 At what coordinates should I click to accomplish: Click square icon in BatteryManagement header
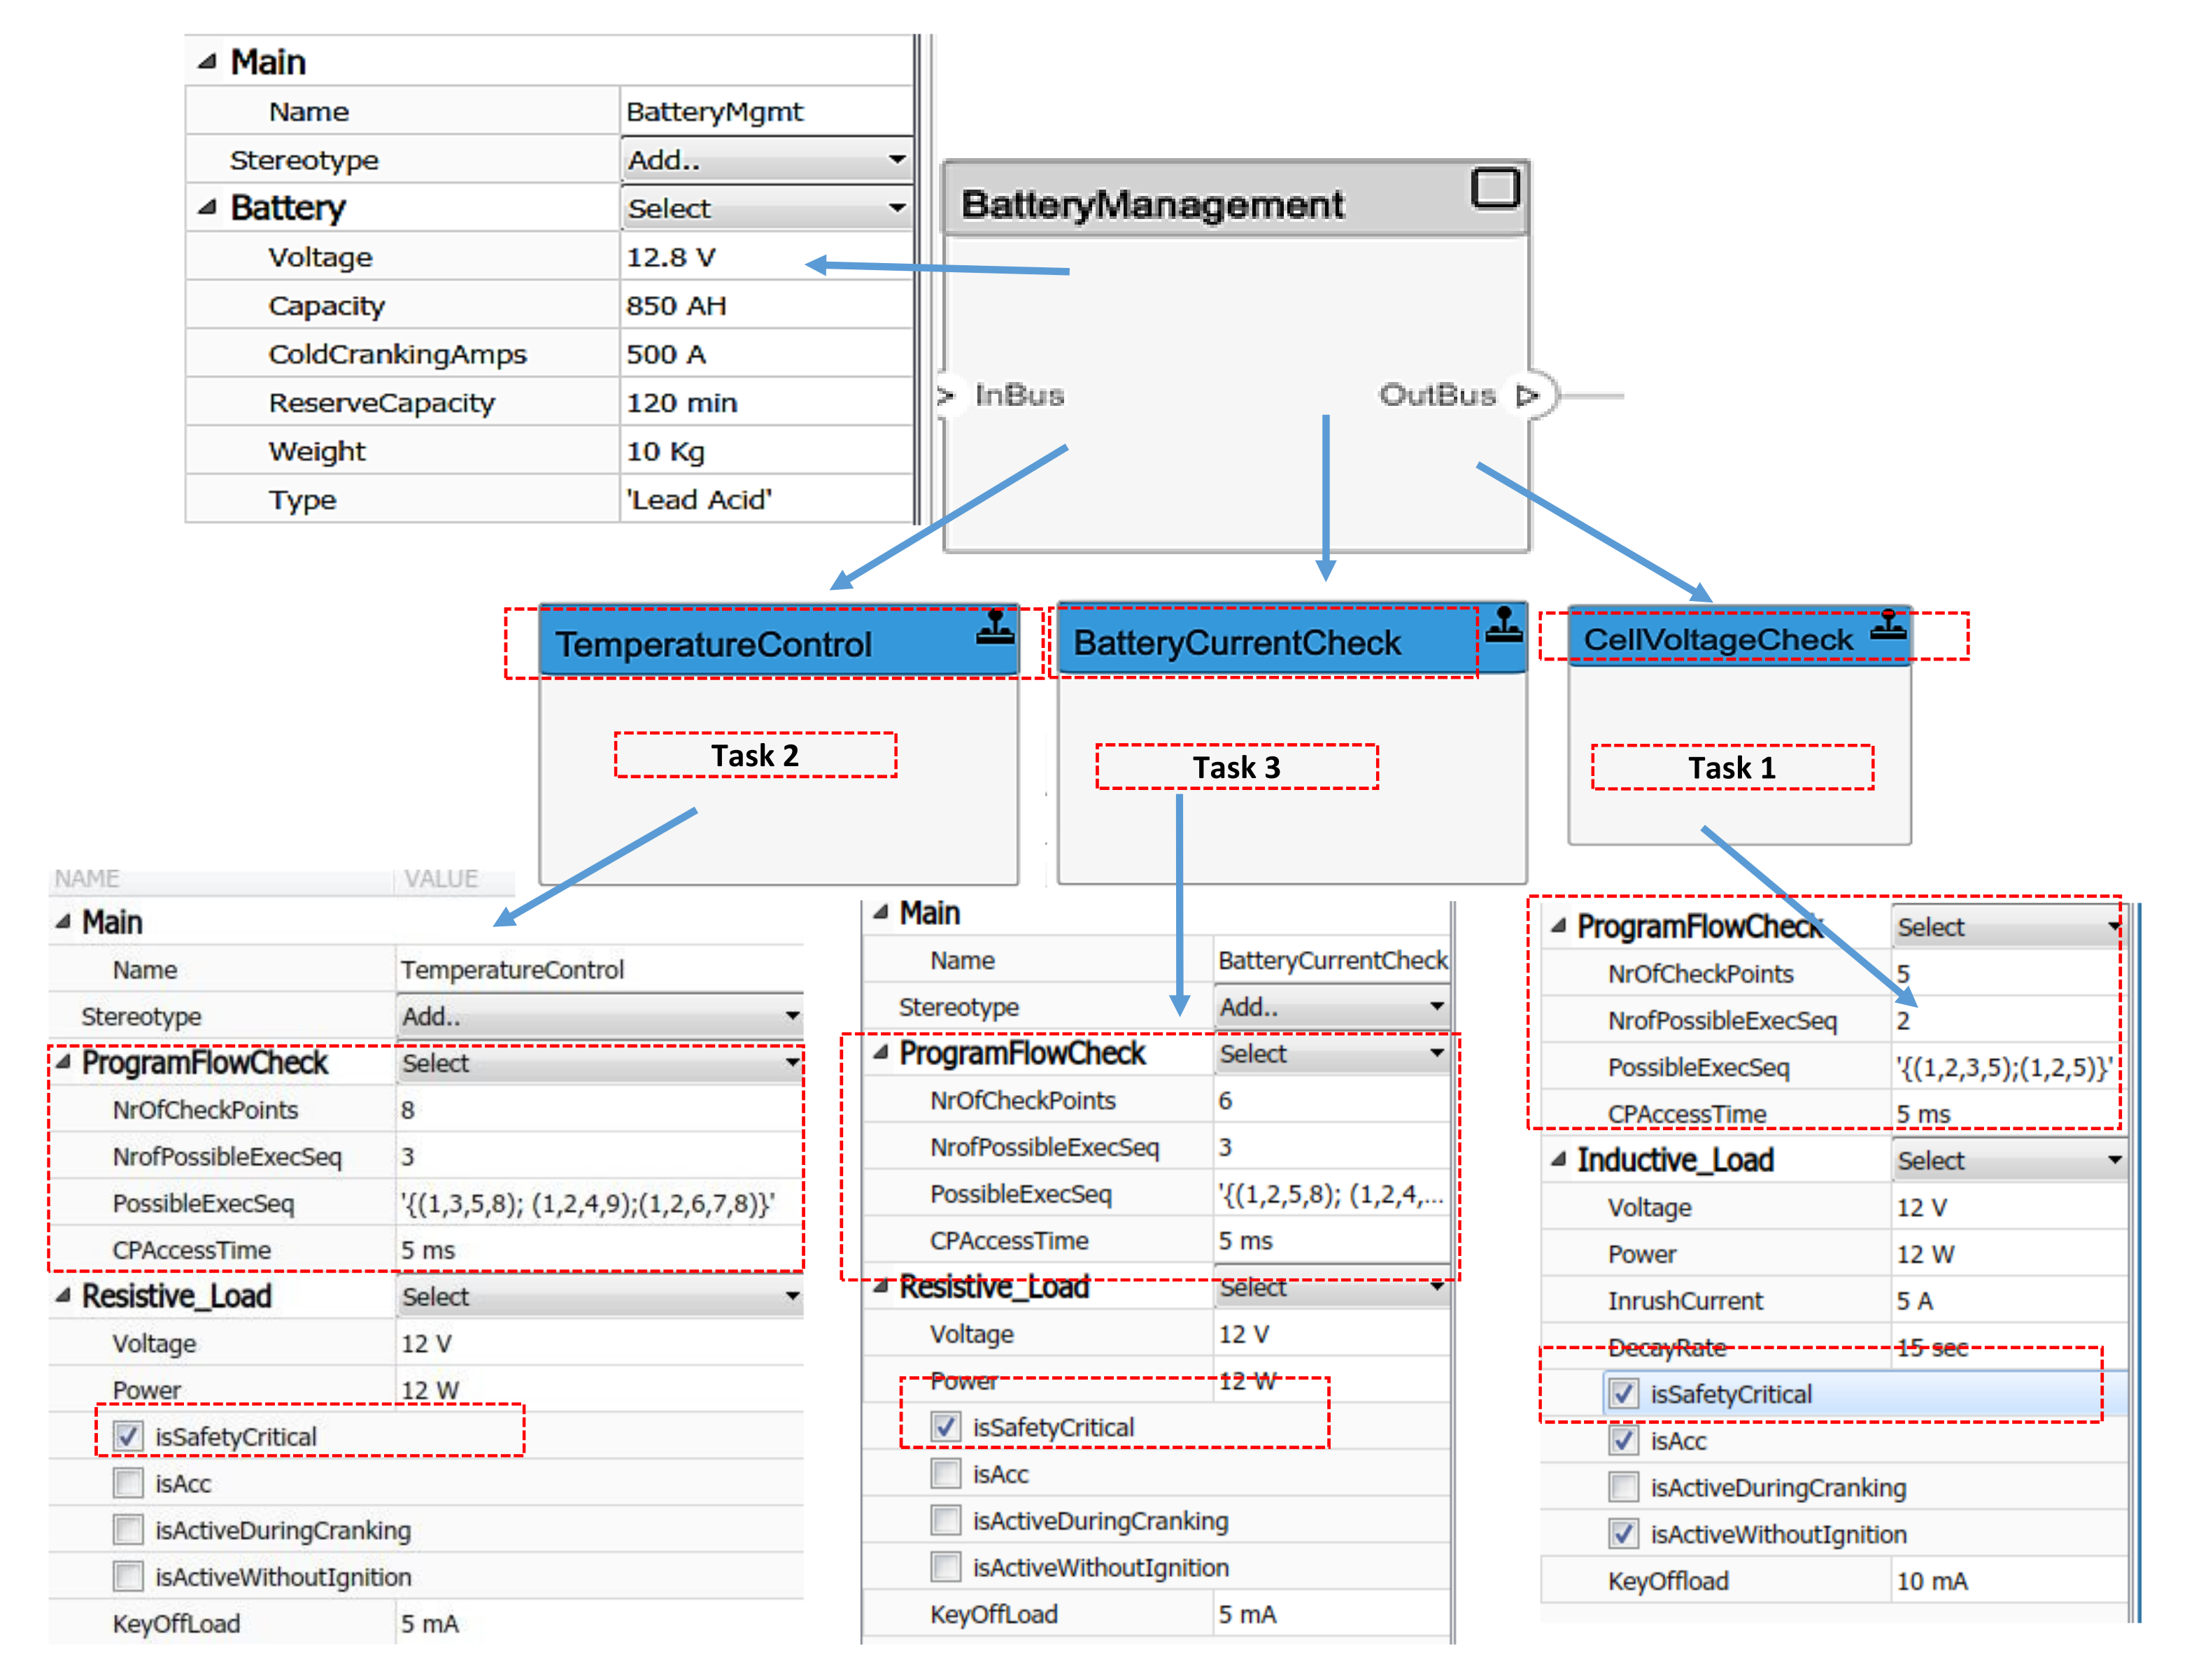[1494, 188]
